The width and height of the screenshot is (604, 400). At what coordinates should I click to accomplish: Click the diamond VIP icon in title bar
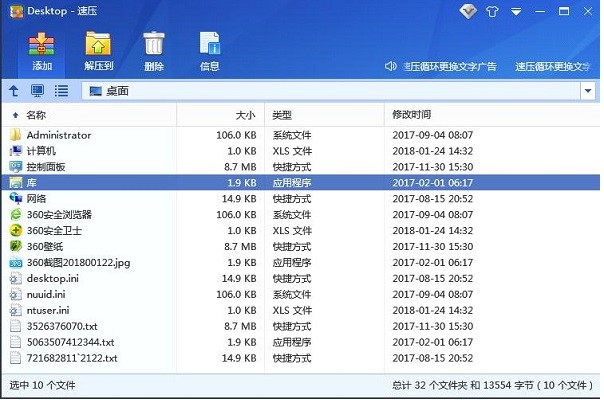click(468, 11)
